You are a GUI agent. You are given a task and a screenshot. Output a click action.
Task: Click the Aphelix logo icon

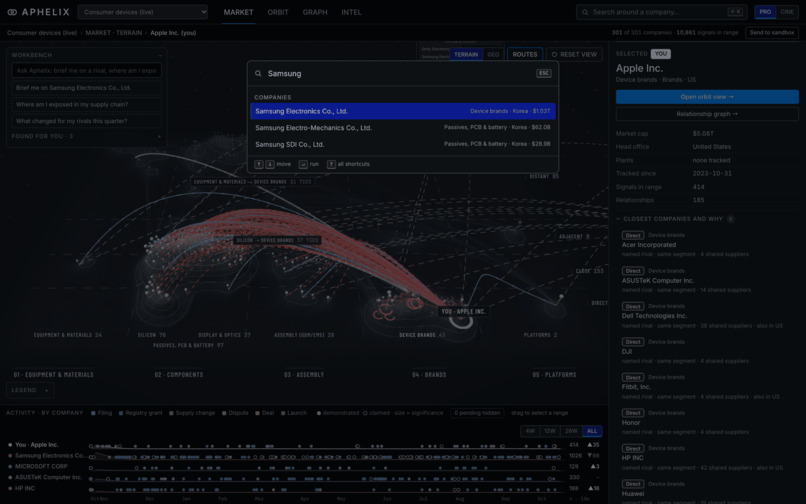12,12
